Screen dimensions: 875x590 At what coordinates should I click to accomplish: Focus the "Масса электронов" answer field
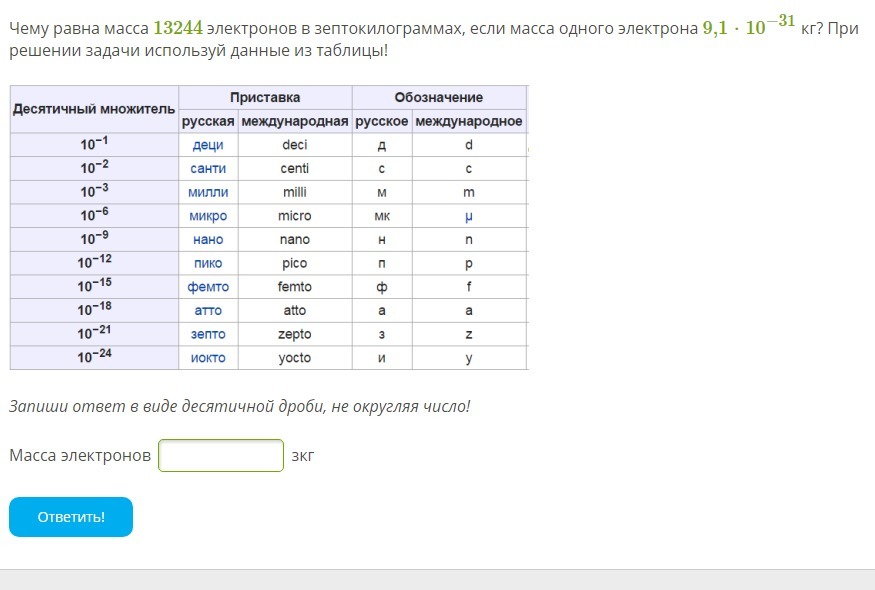pyautogui.click(x=221, y=456)
